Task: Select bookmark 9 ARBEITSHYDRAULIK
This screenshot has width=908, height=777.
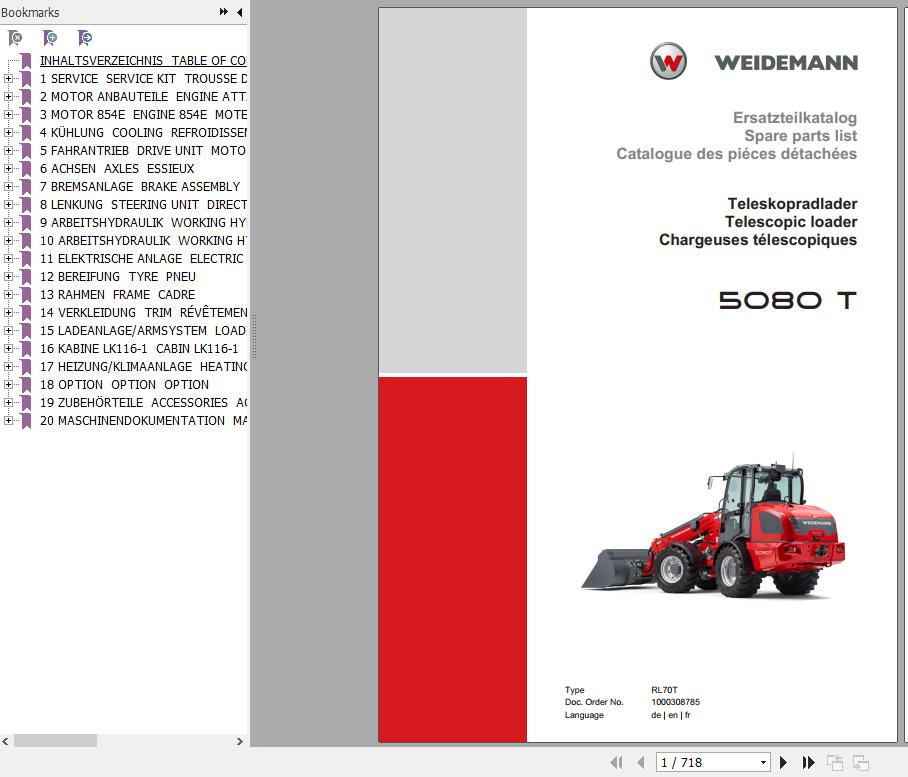Action: 142,222
